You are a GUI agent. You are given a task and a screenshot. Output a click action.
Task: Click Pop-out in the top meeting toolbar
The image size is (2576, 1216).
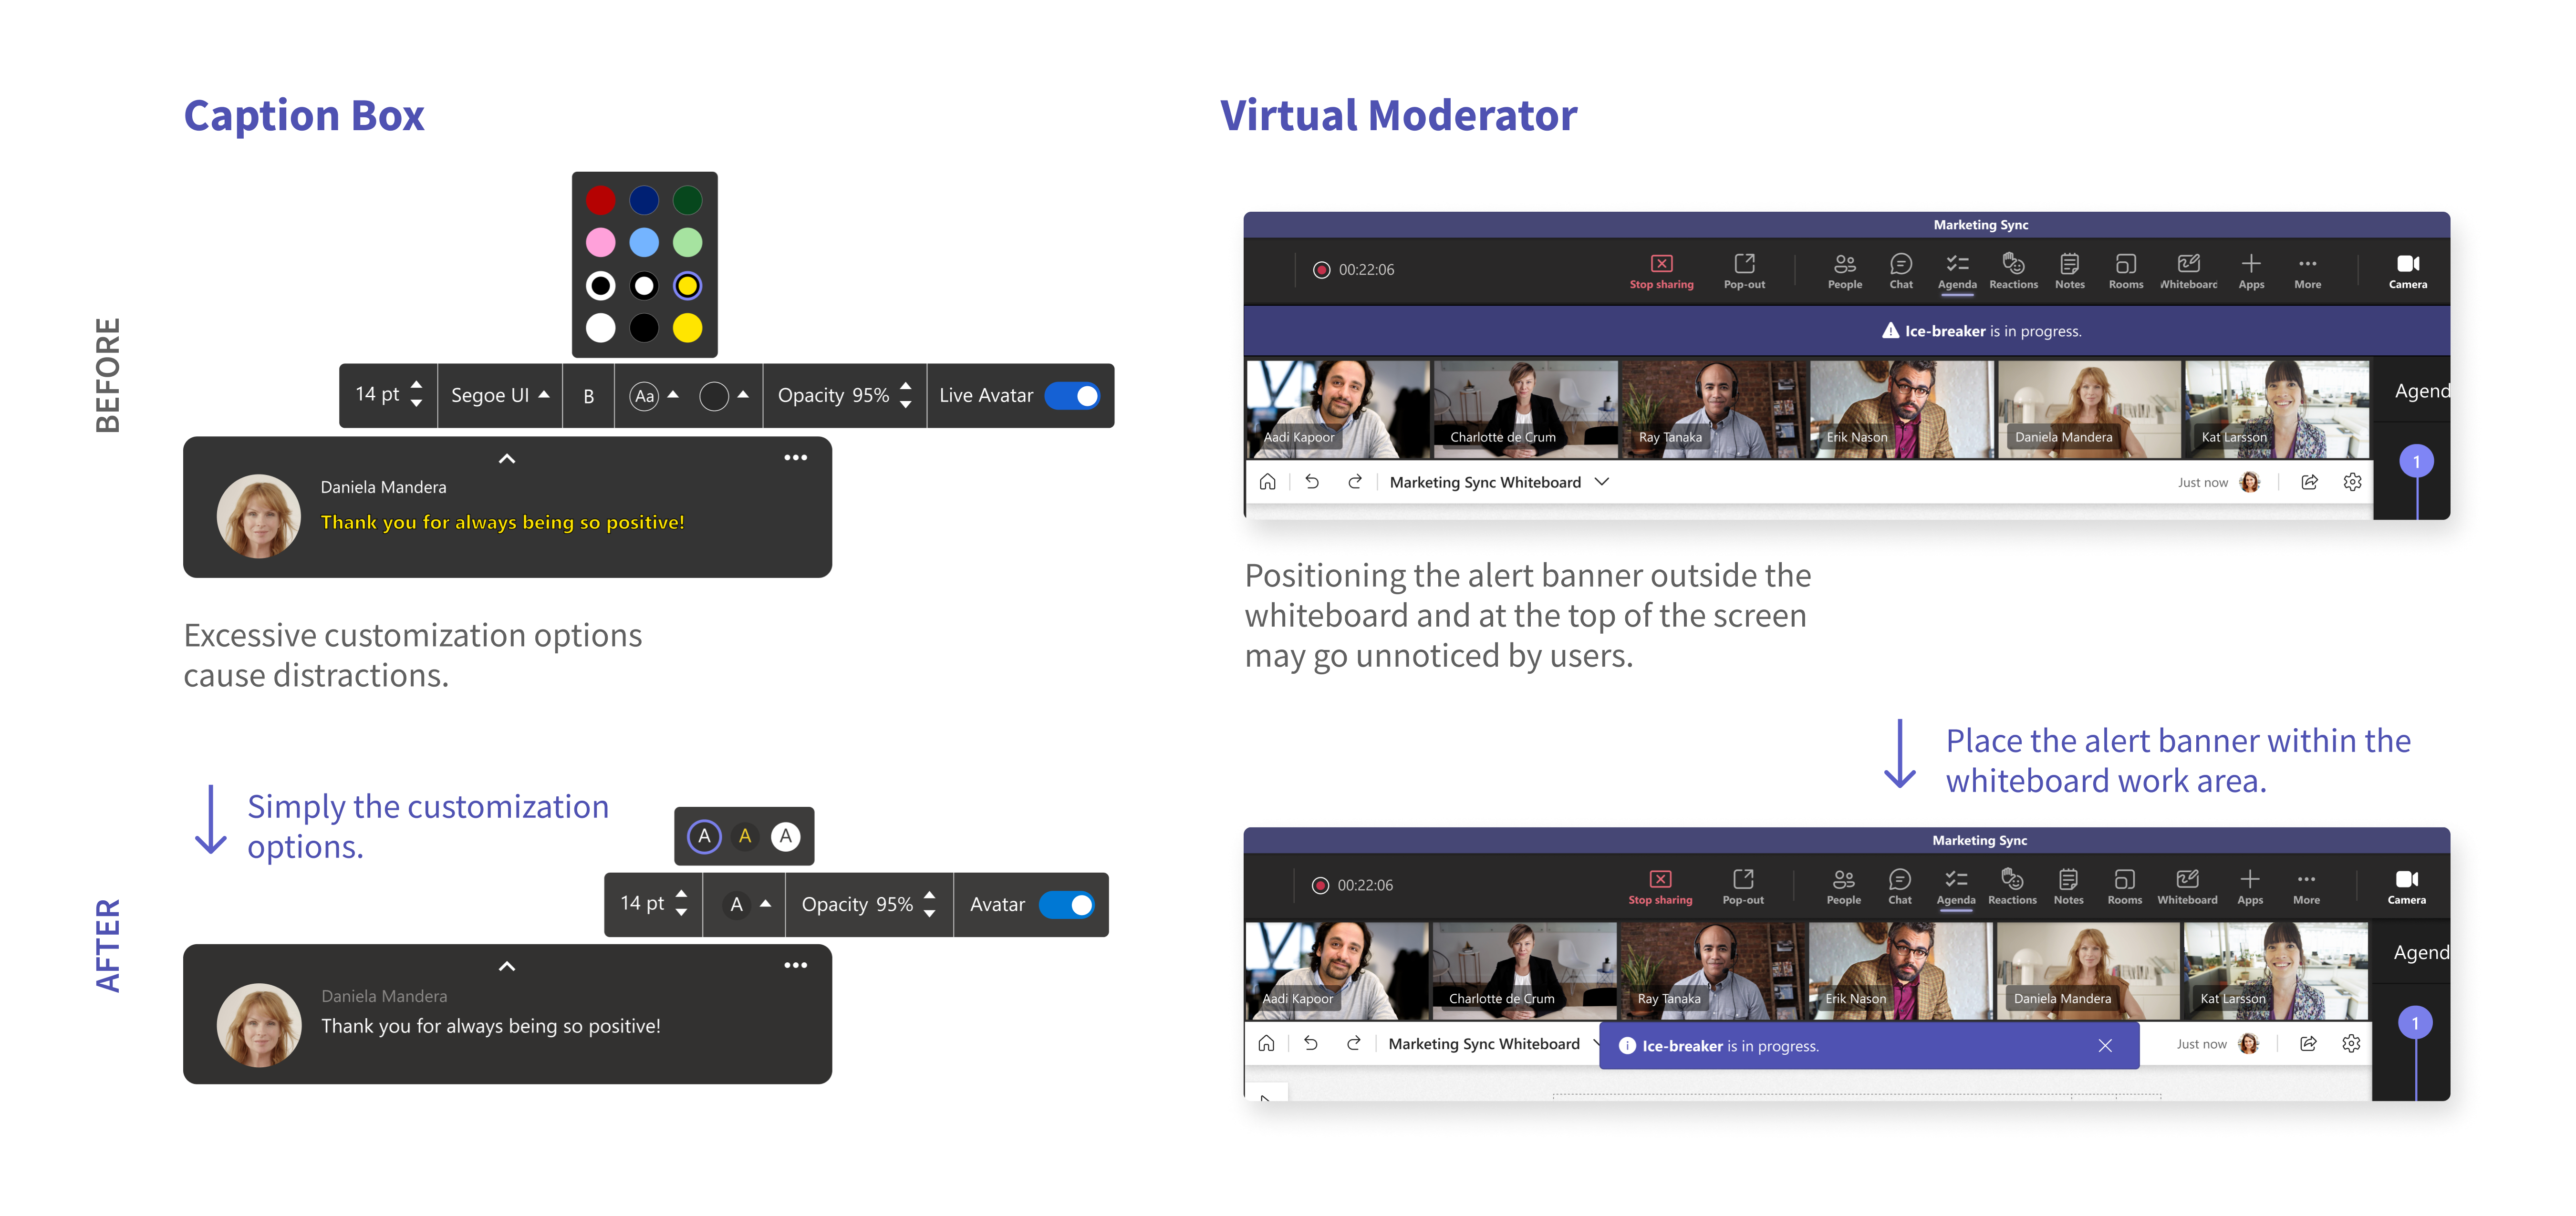1744,271
